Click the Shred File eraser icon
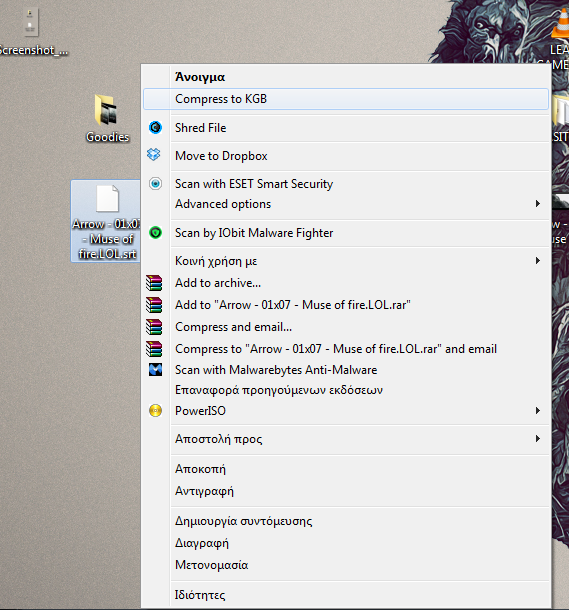The image size is (569, 610). [x=155, y=128]
